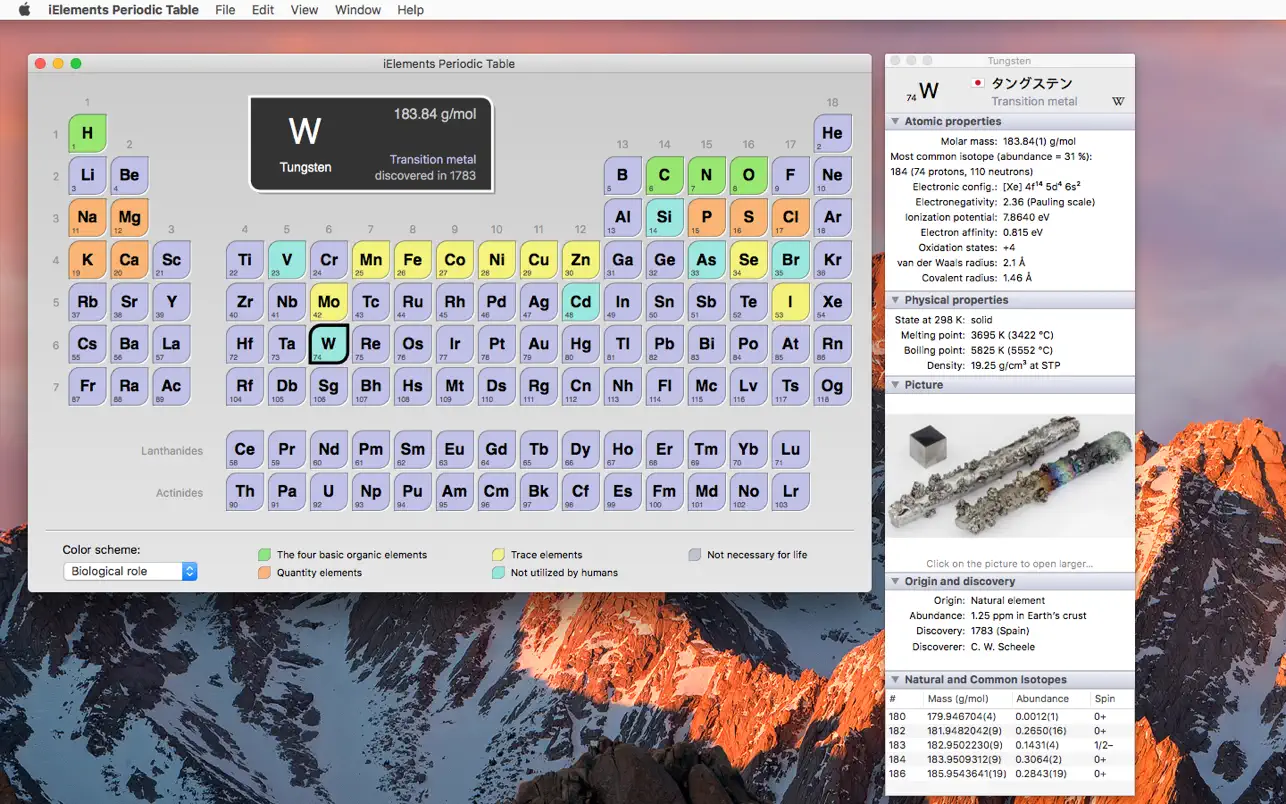The width and height of the screenshot is (1286, 804).
Task: Select Uranium in the actinides row
Action: click(x=328, y=490)
